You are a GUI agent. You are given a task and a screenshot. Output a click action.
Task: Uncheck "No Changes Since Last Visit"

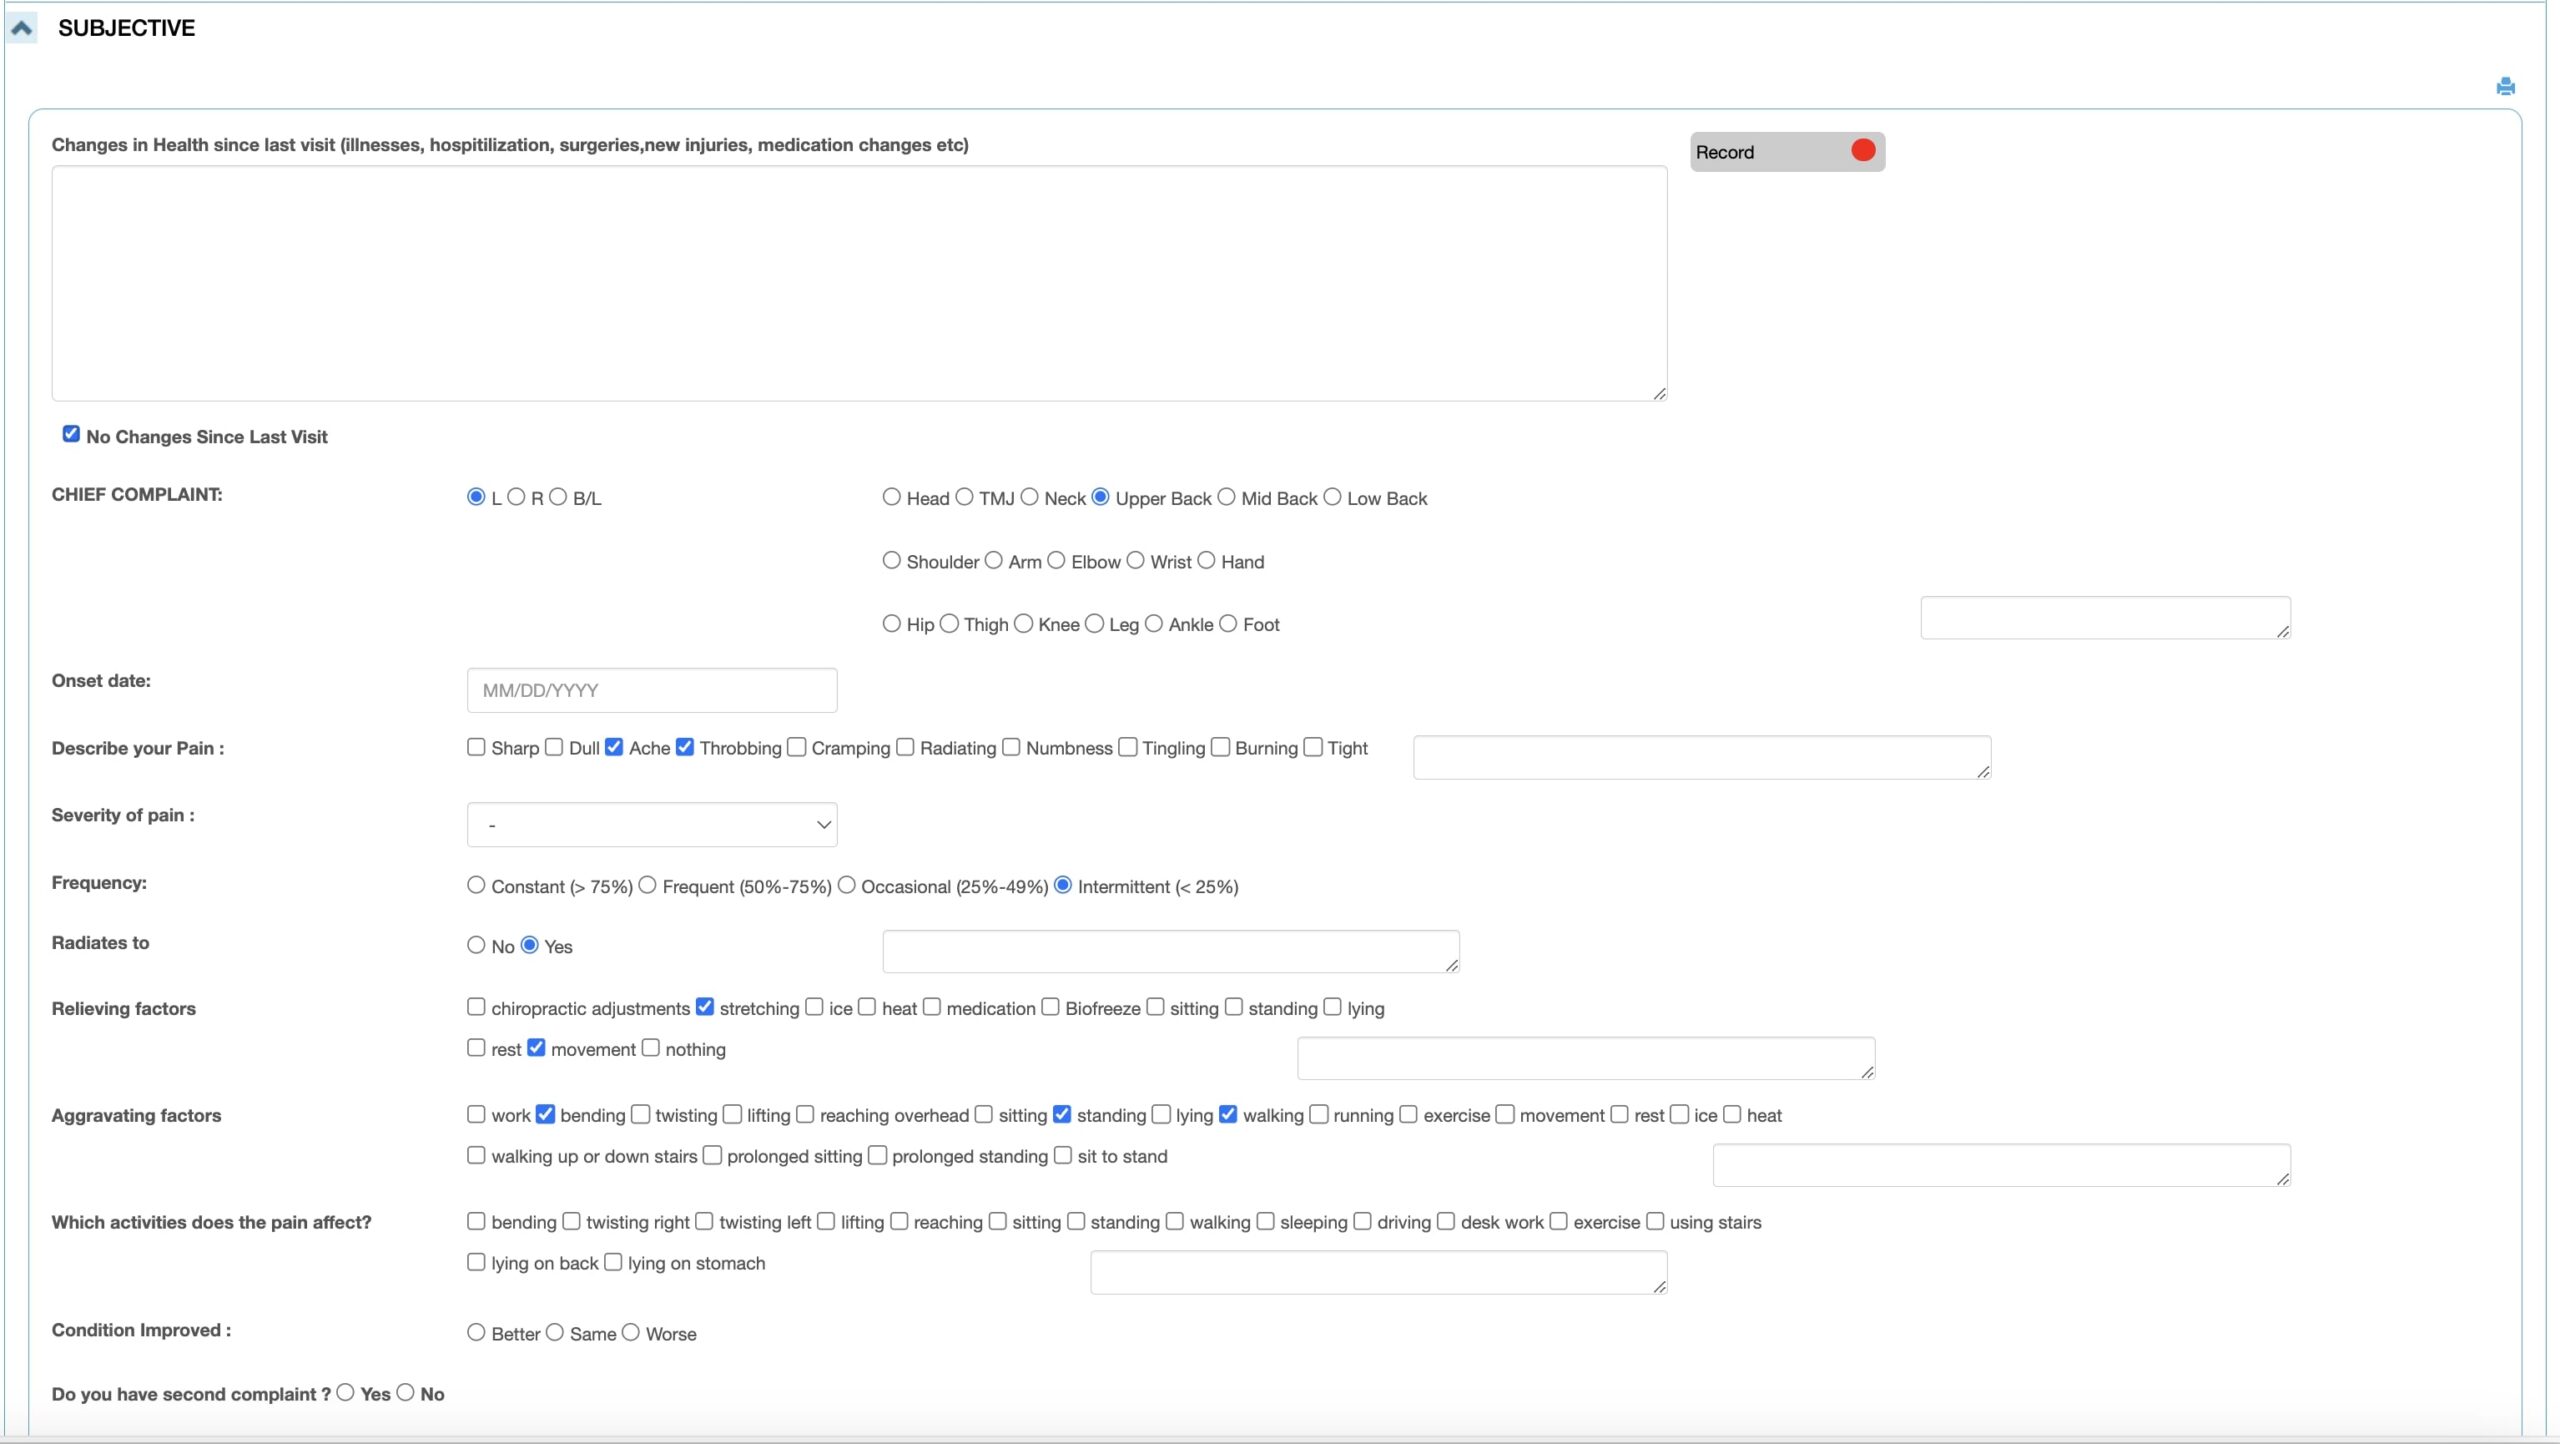70,433
